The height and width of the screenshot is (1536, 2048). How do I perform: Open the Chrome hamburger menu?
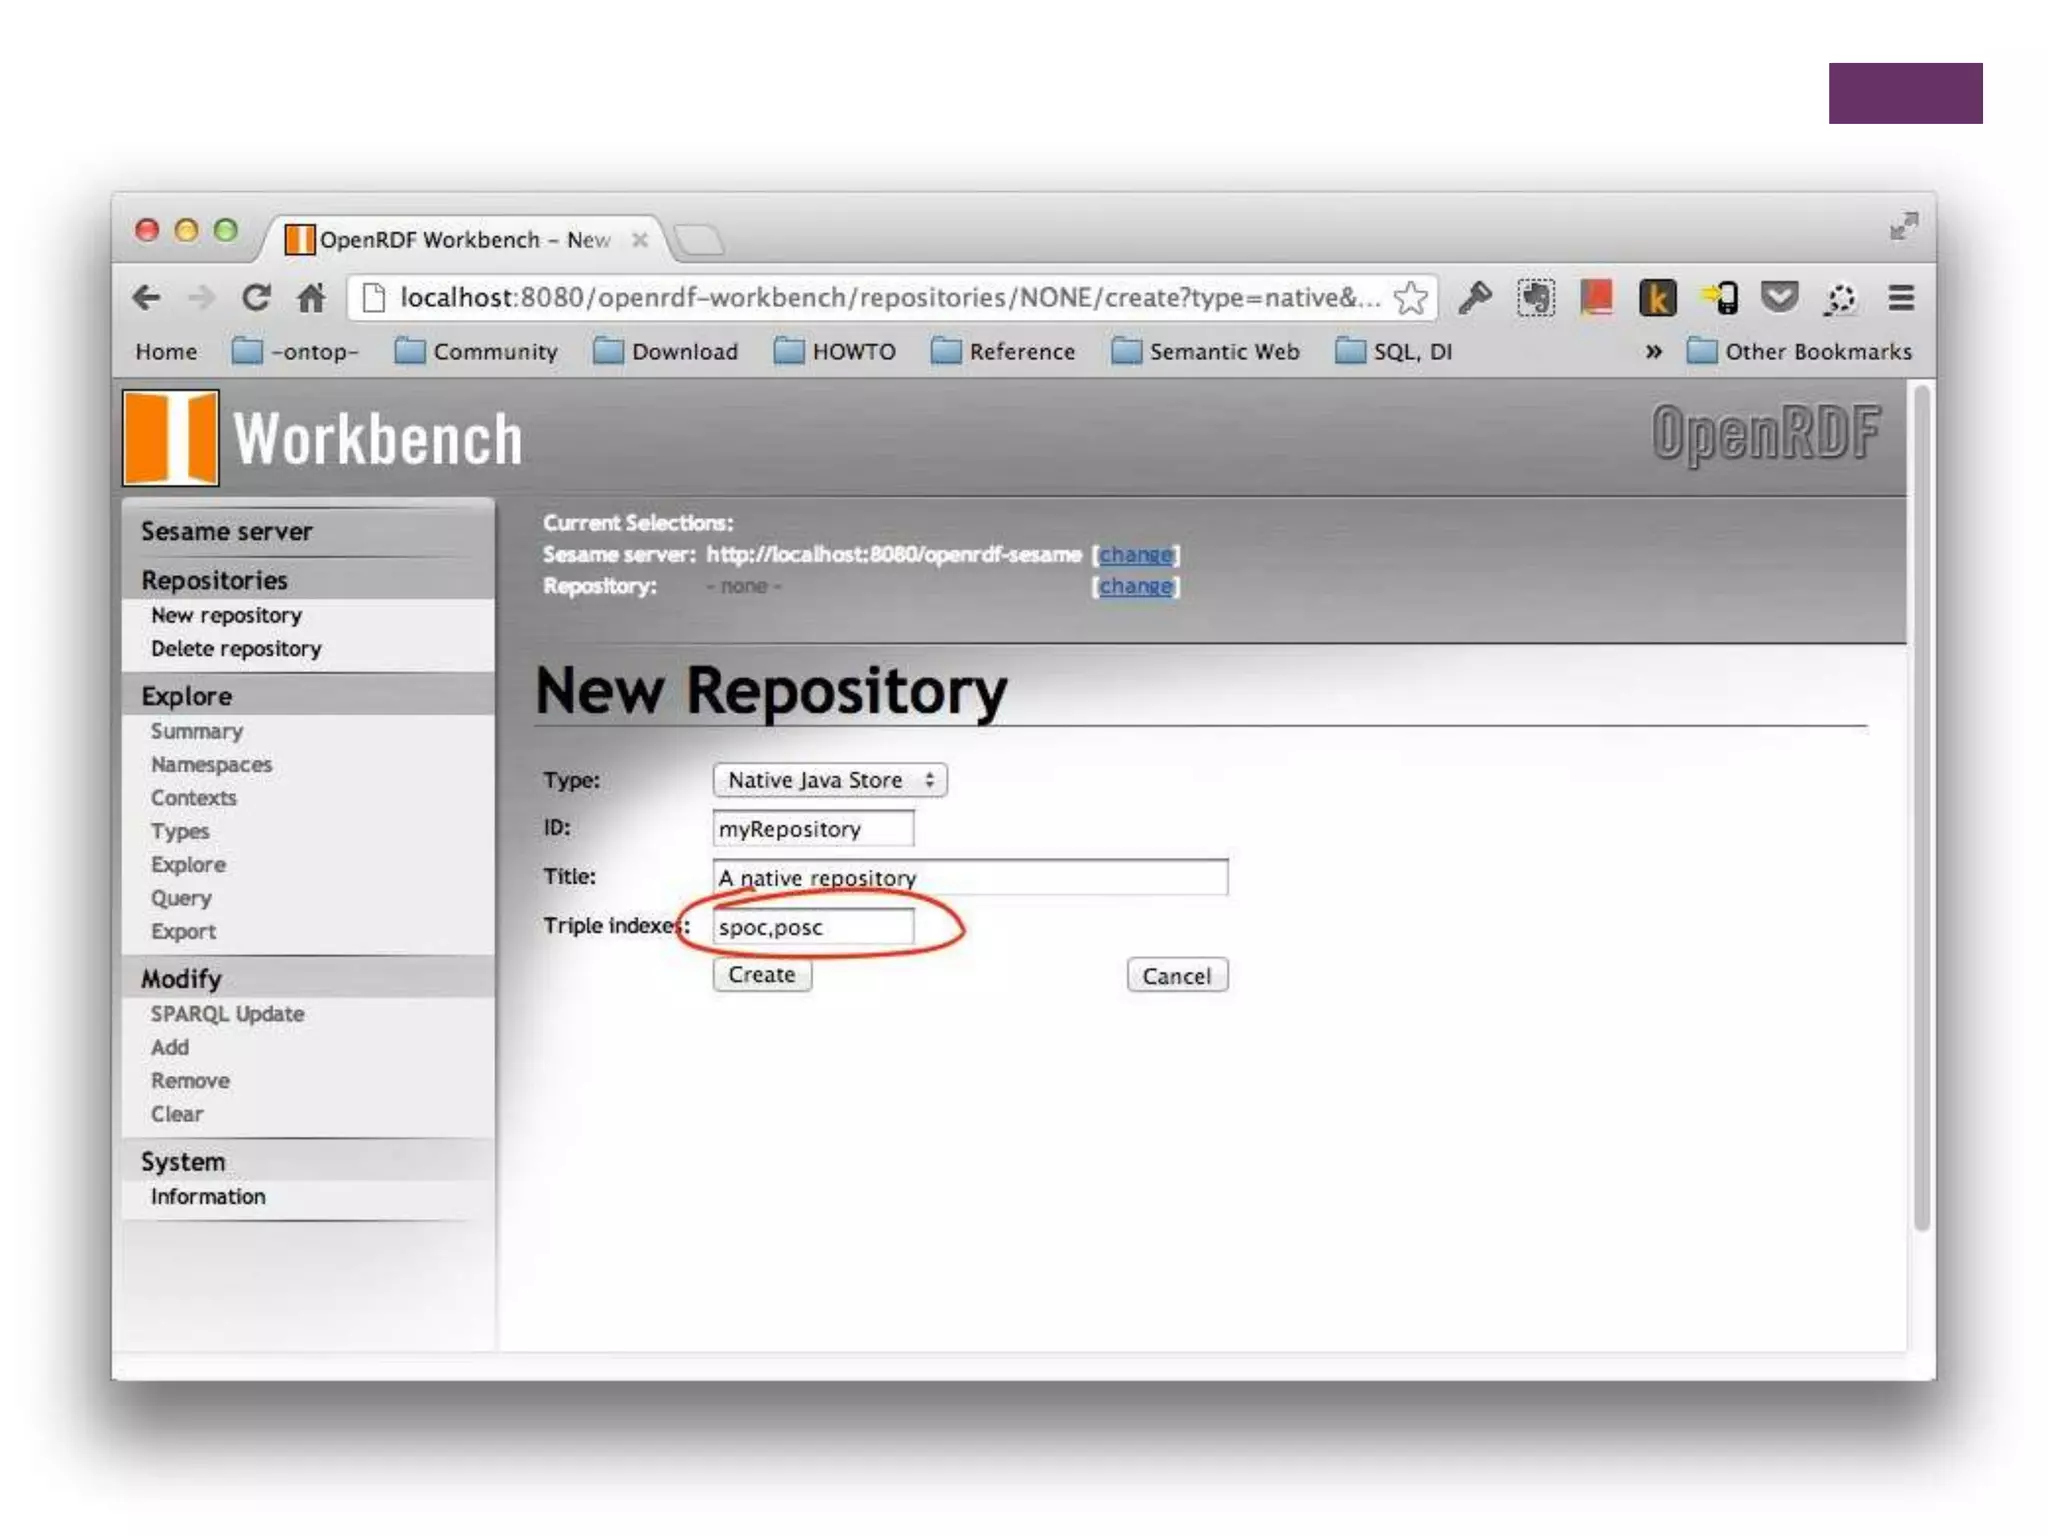click(x=1901, y=298)
